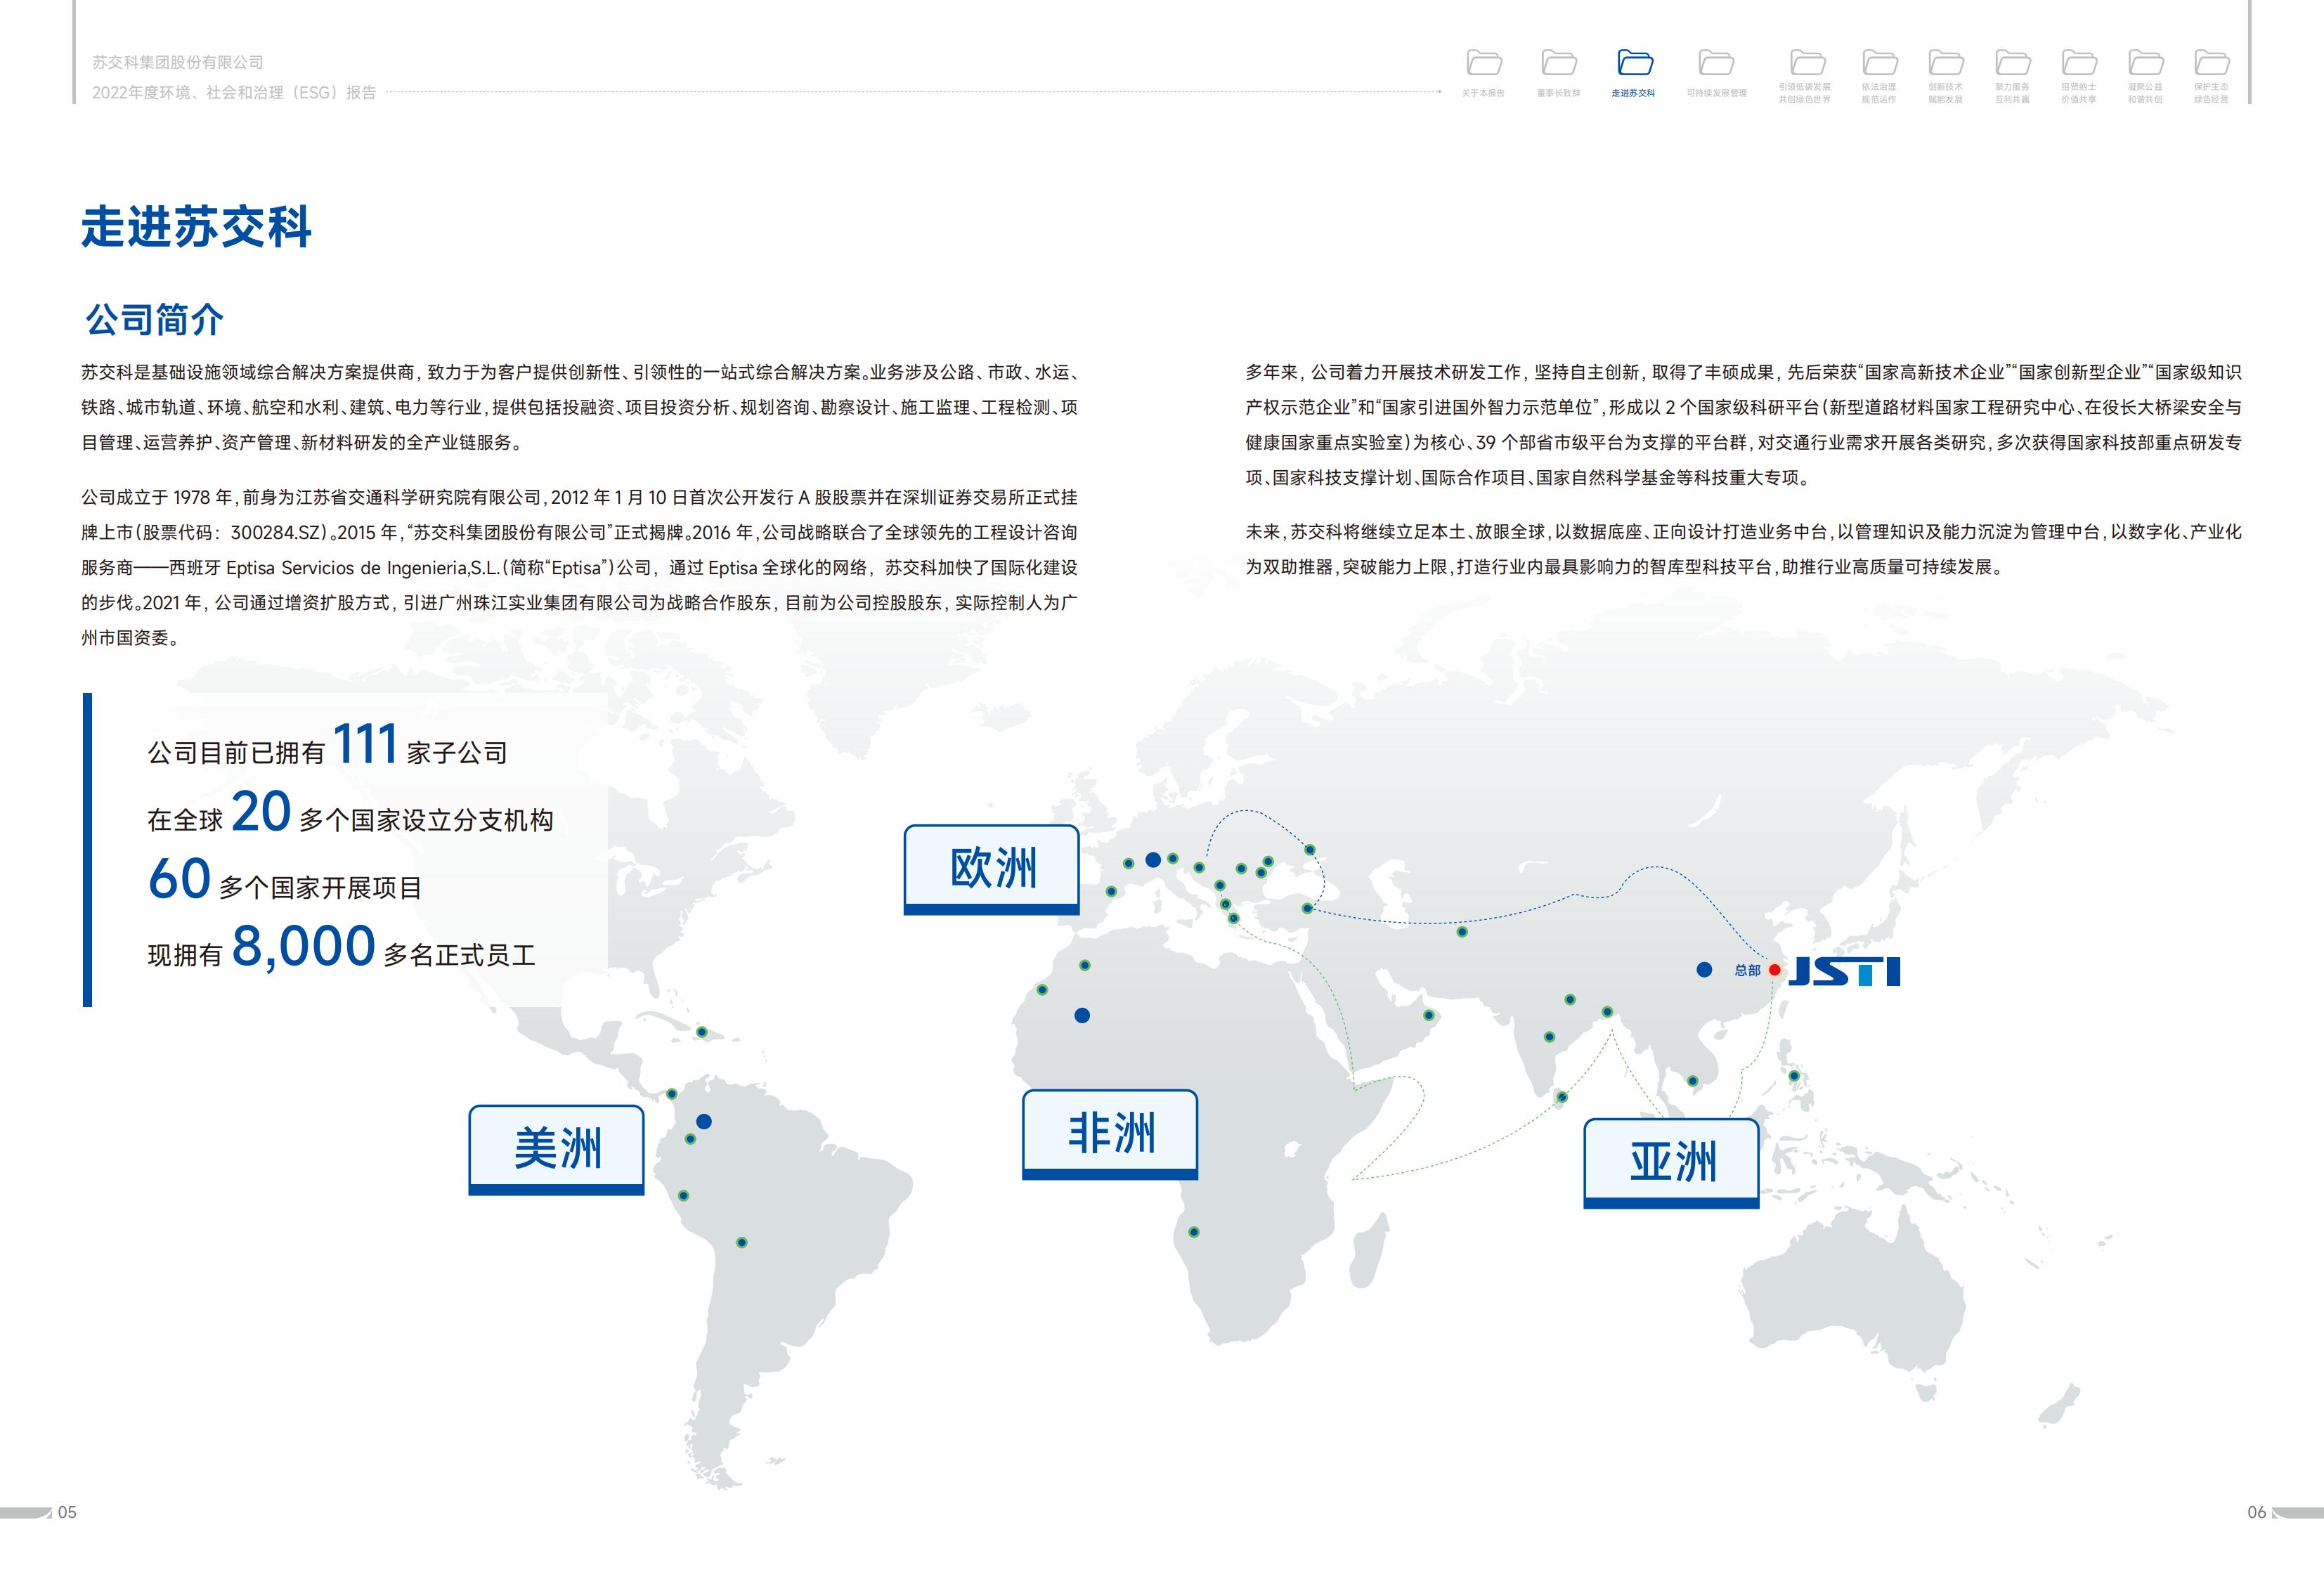Click the 公司简介 section heading
Image resolution: width=2324 pixels, height=1577 pixels.
(154, 320)
